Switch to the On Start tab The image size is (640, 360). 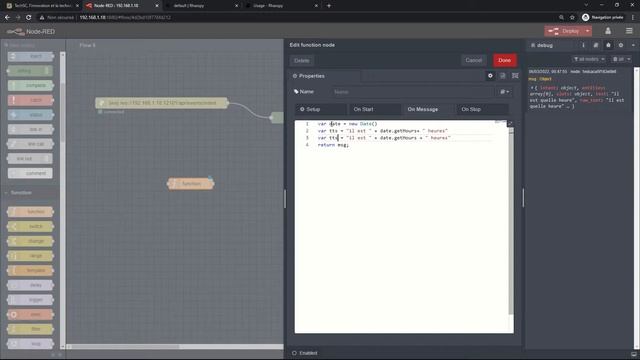374,109
